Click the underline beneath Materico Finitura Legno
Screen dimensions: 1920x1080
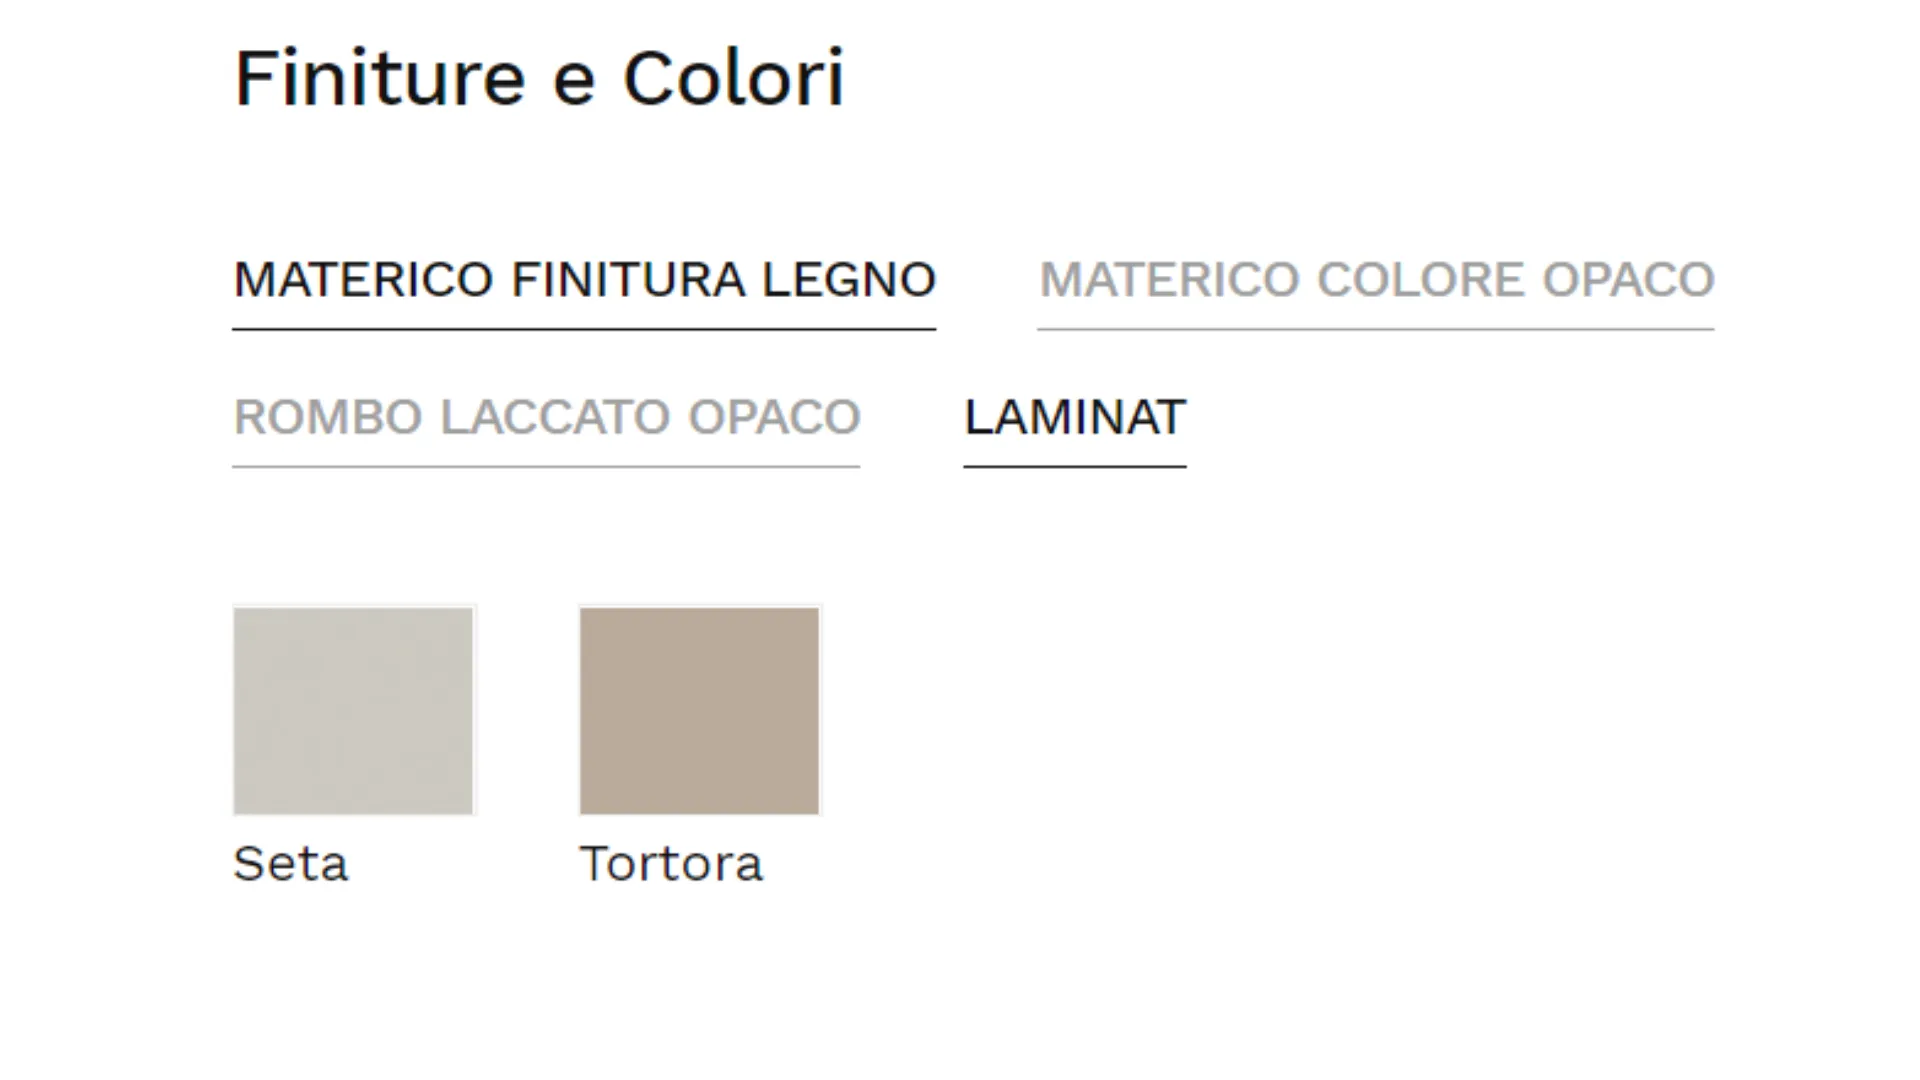[584, 328]
